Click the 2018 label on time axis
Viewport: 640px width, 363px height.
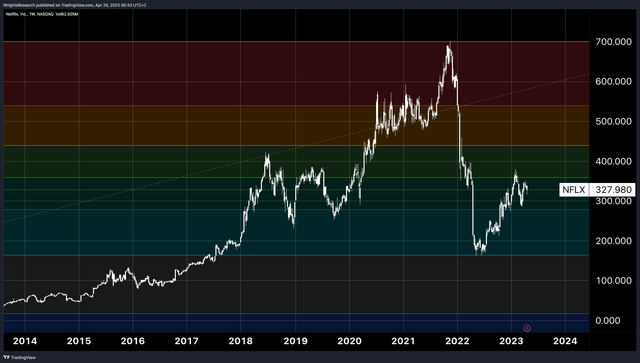coord(241,341)
